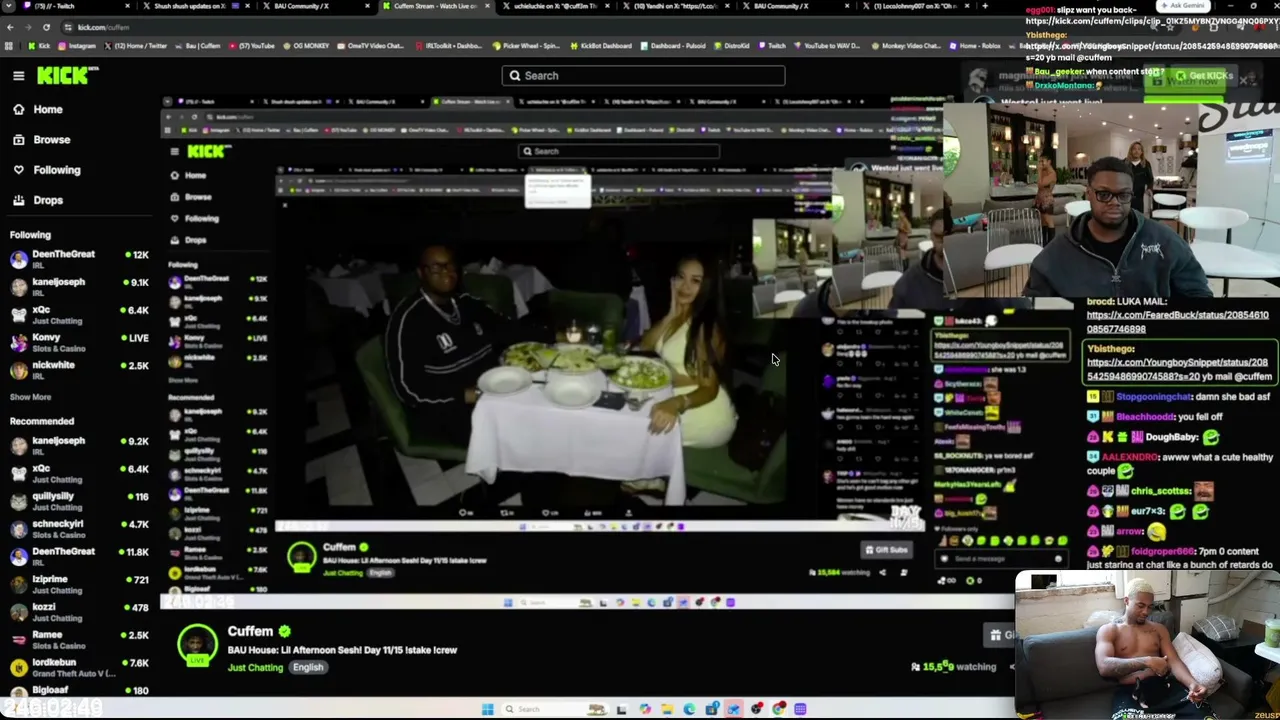Open the purple app on the taskbar
Screen dimensions: 1280x720
coord(800,709)
